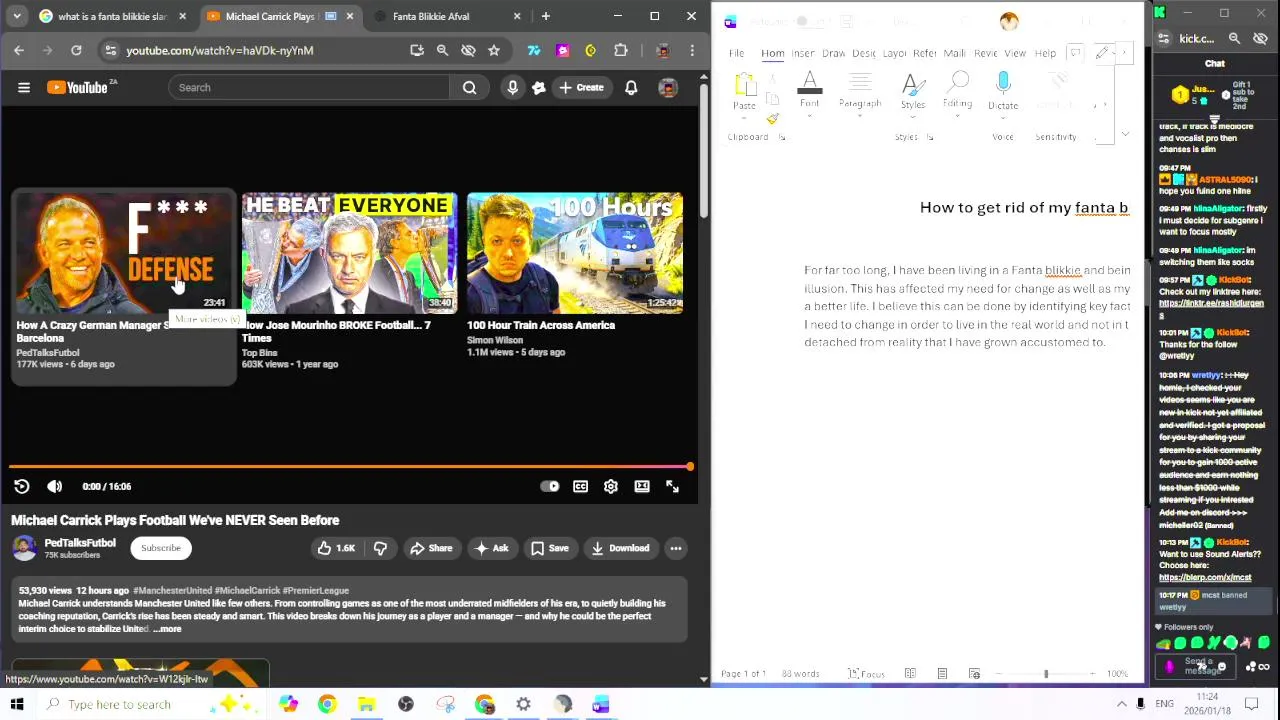The height and width of the screenshot is (720, 1280).
Task: Save the video to a playlist
Action: 550,548
